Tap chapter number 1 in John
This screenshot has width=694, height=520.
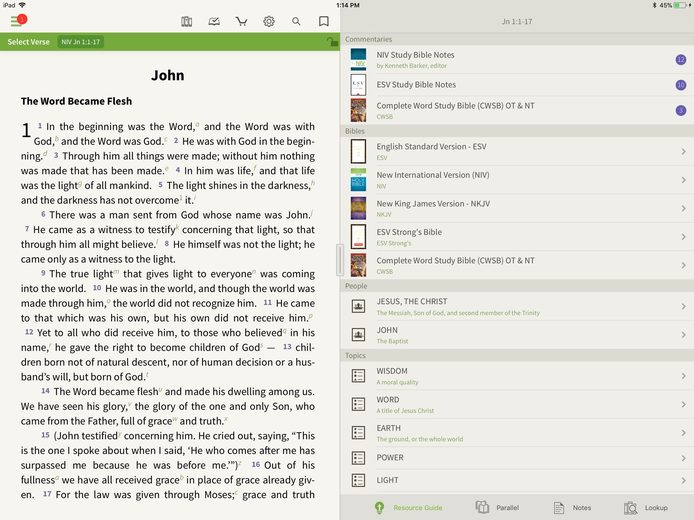tap(26, 130)
